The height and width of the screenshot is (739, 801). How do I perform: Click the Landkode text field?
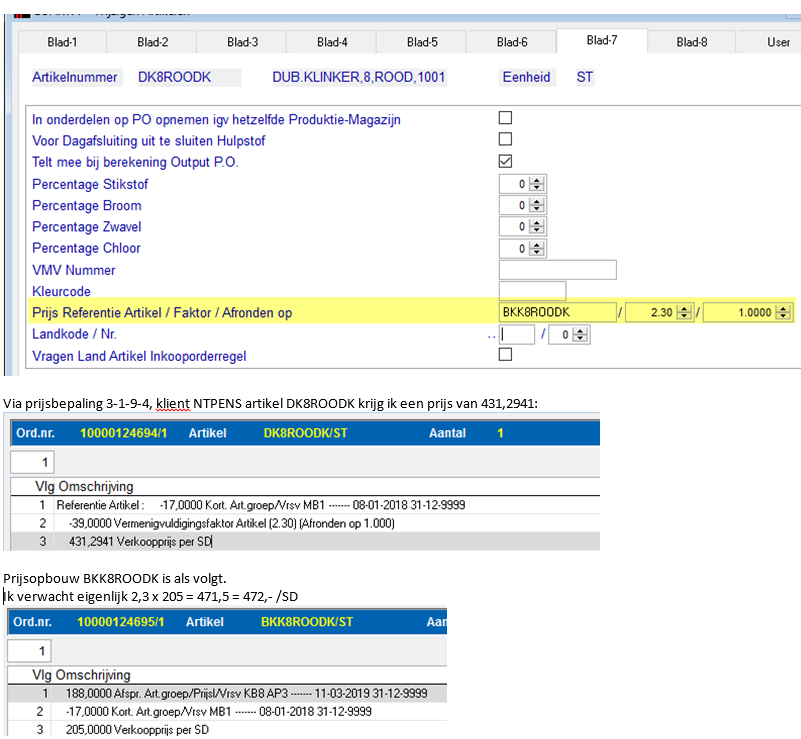coord(517,335)
